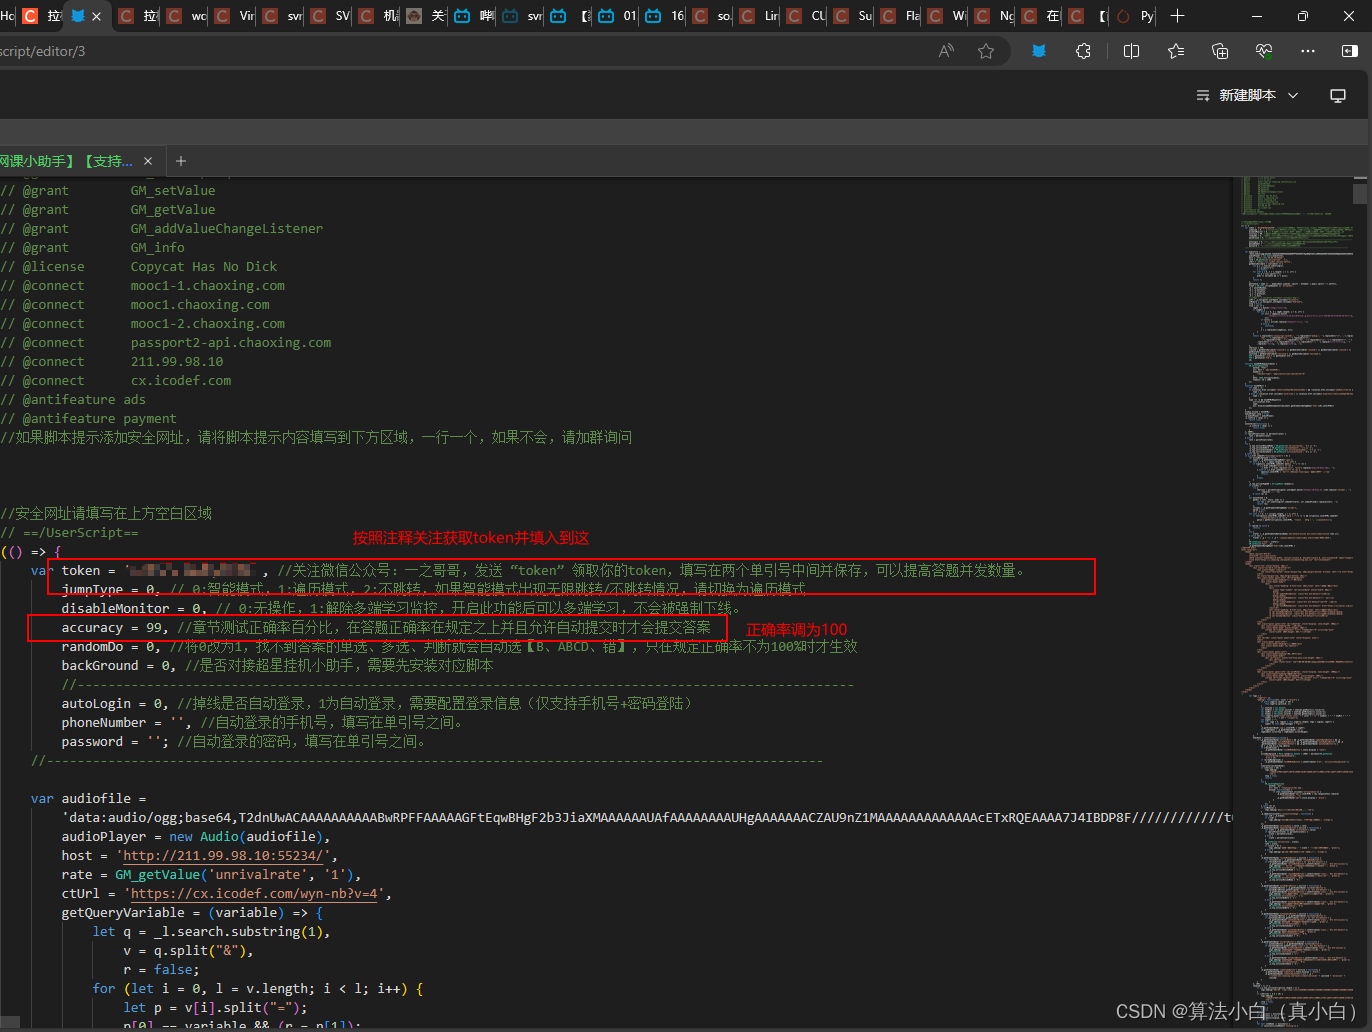The height and width of the screenshot is (1032, 1372).
Task: Switch to the 'Wi' browser tab
Action: coord(948,16)
